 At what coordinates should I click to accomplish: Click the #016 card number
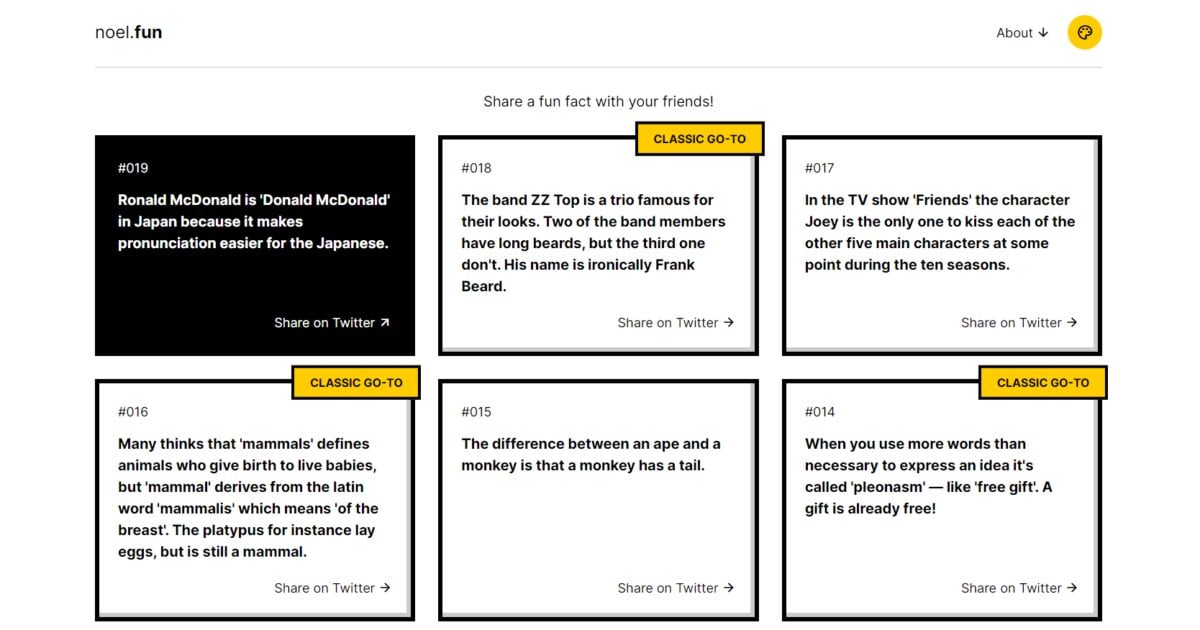click(x=133, y=412)
